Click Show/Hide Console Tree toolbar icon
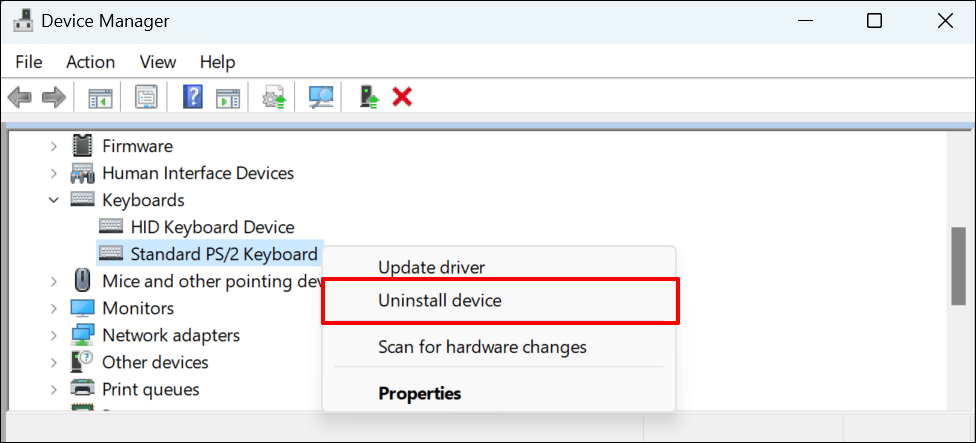The image size is (976, 443). 100,97
